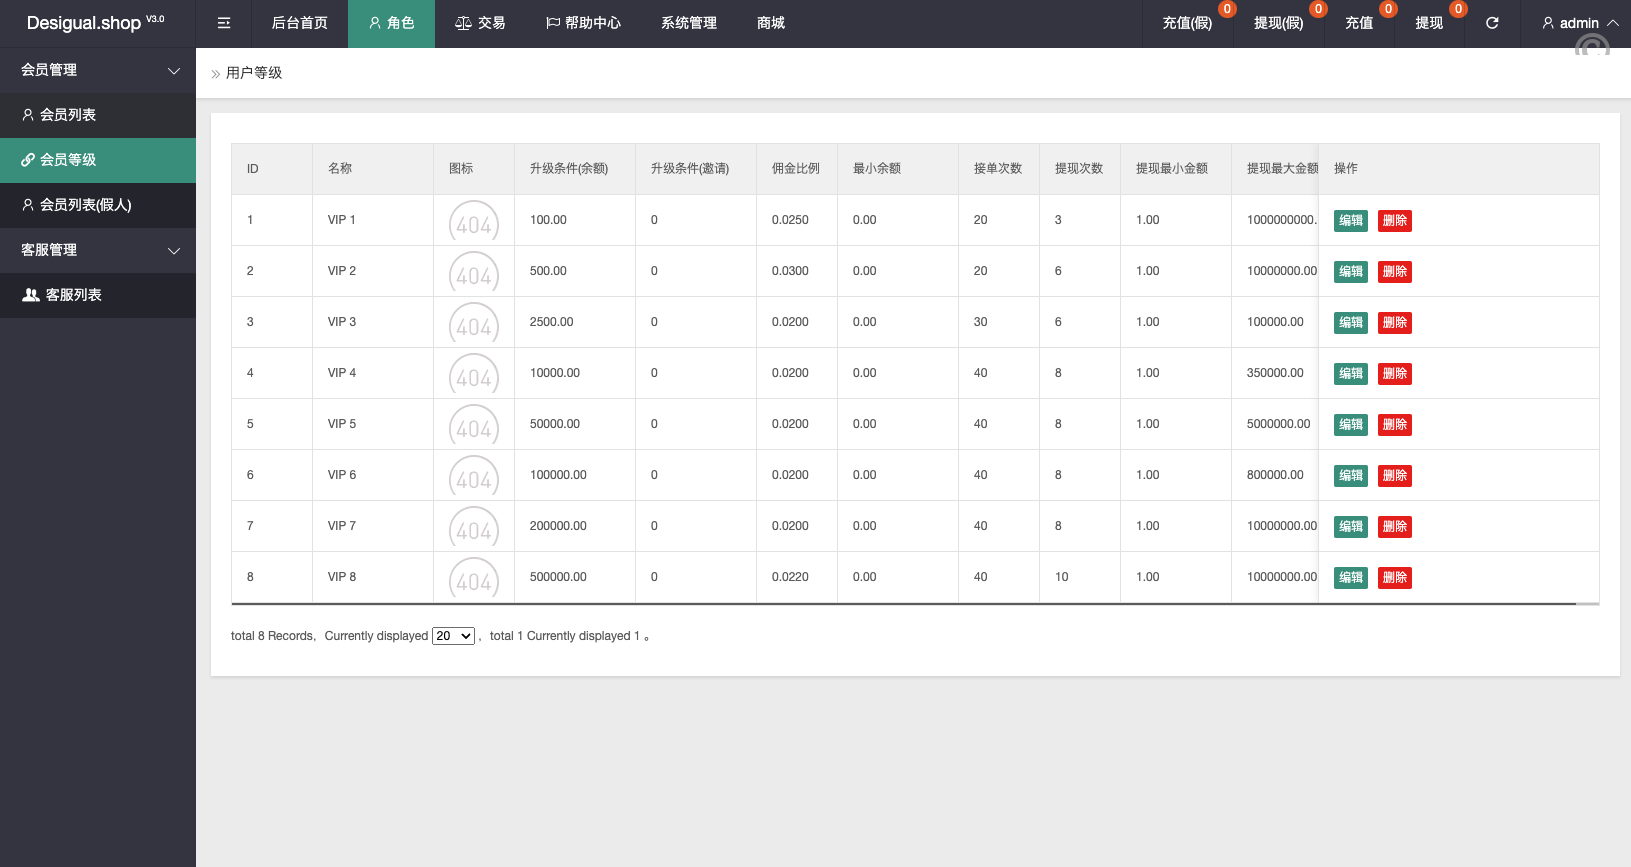Click the 404 placeholder icon for VIP 1
The width and height of the screenshot is (1631, 867).
tap(474, 222)
